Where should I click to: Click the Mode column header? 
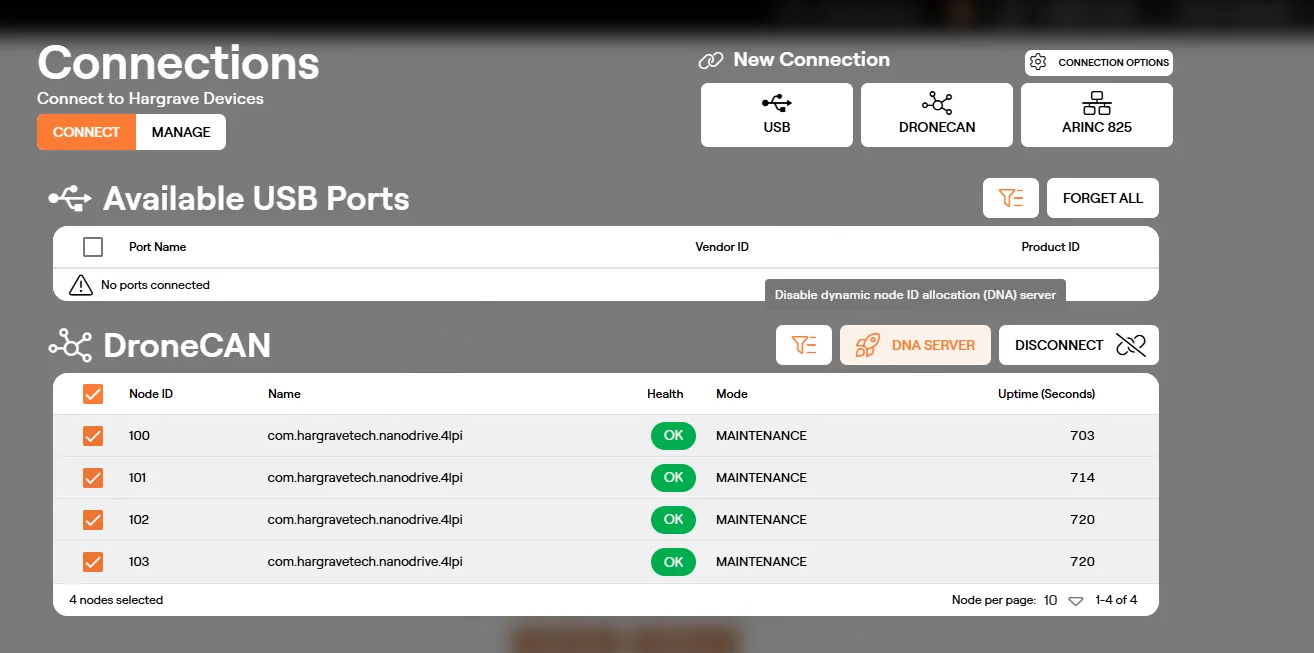732,394
